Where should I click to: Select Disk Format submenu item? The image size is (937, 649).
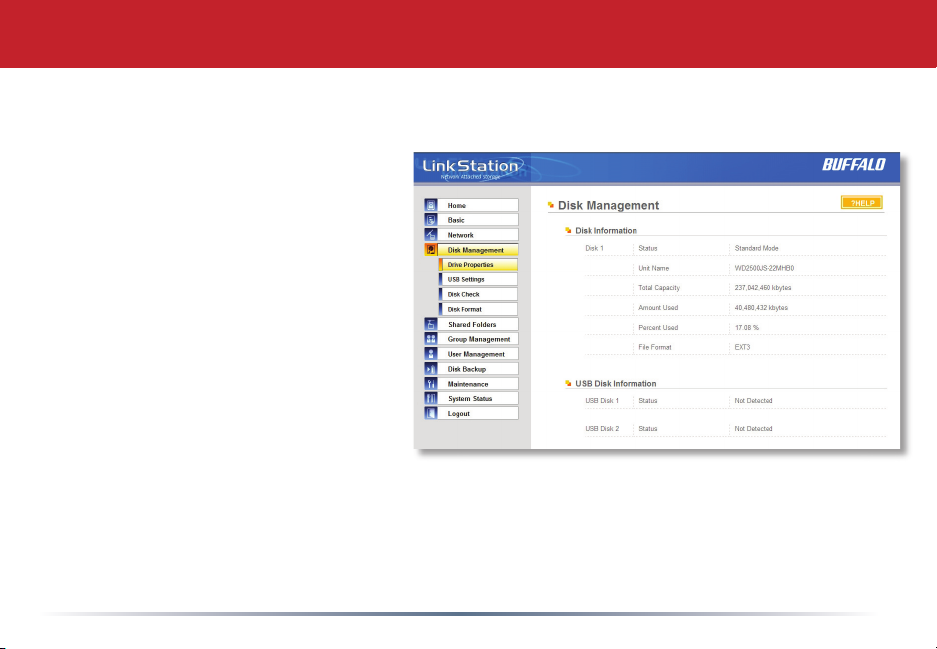pos(479,309)
